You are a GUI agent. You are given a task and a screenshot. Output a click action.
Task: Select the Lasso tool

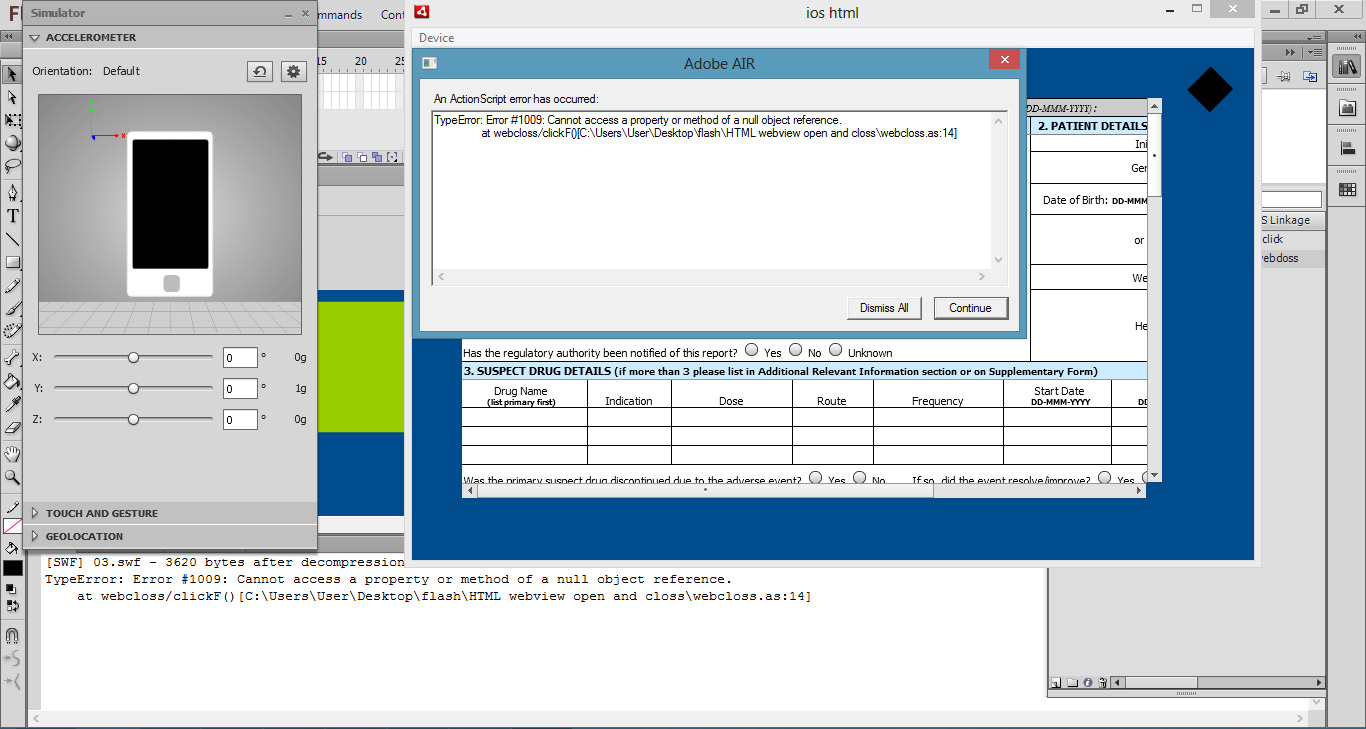[12, 166]
